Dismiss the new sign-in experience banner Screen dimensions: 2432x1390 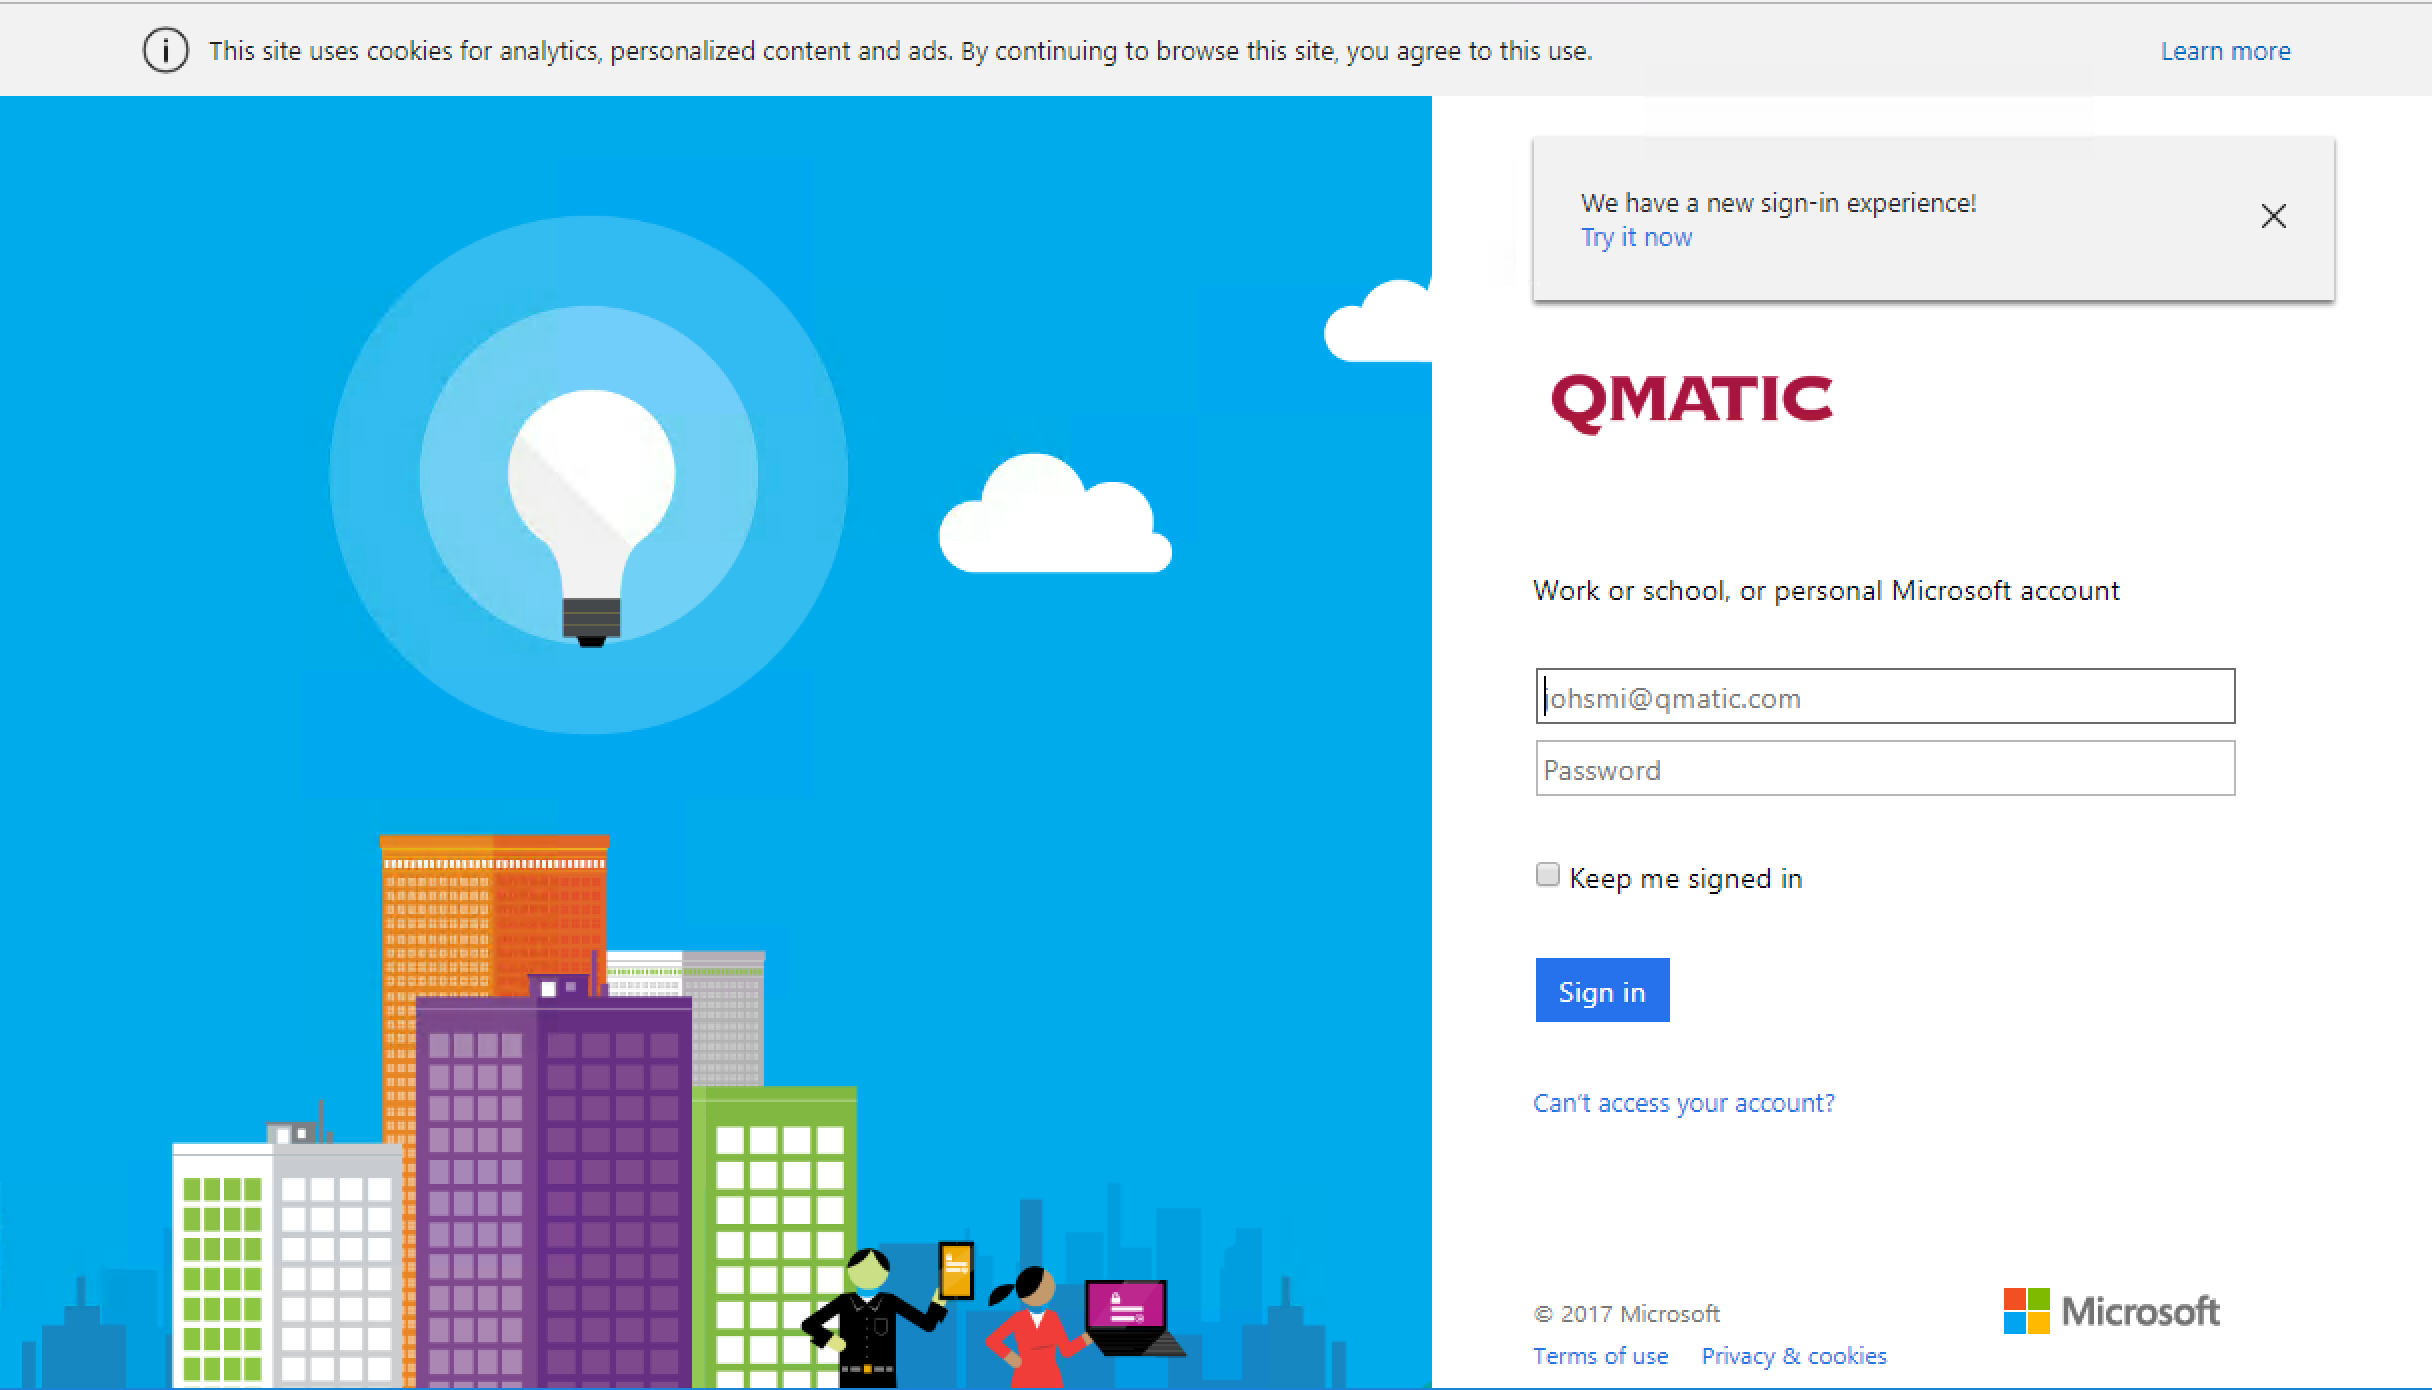pos(2273,216)
